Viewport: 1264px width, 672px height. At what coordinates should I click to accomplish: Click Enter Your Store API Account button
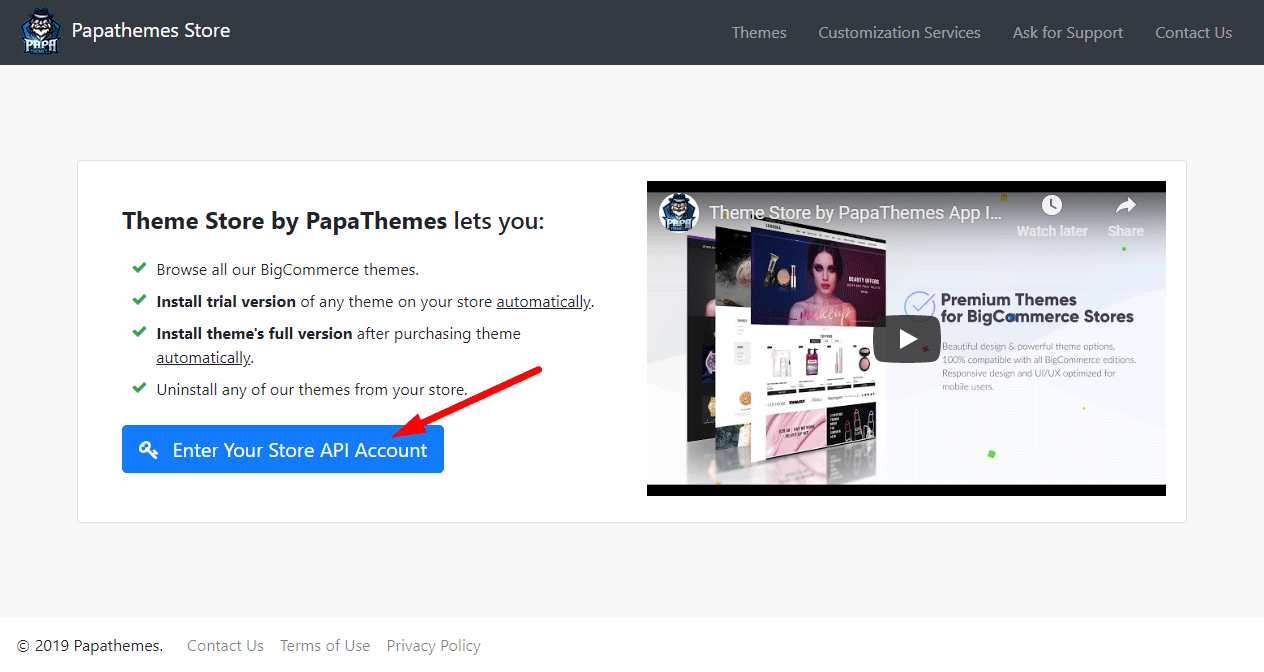[283, 450]
